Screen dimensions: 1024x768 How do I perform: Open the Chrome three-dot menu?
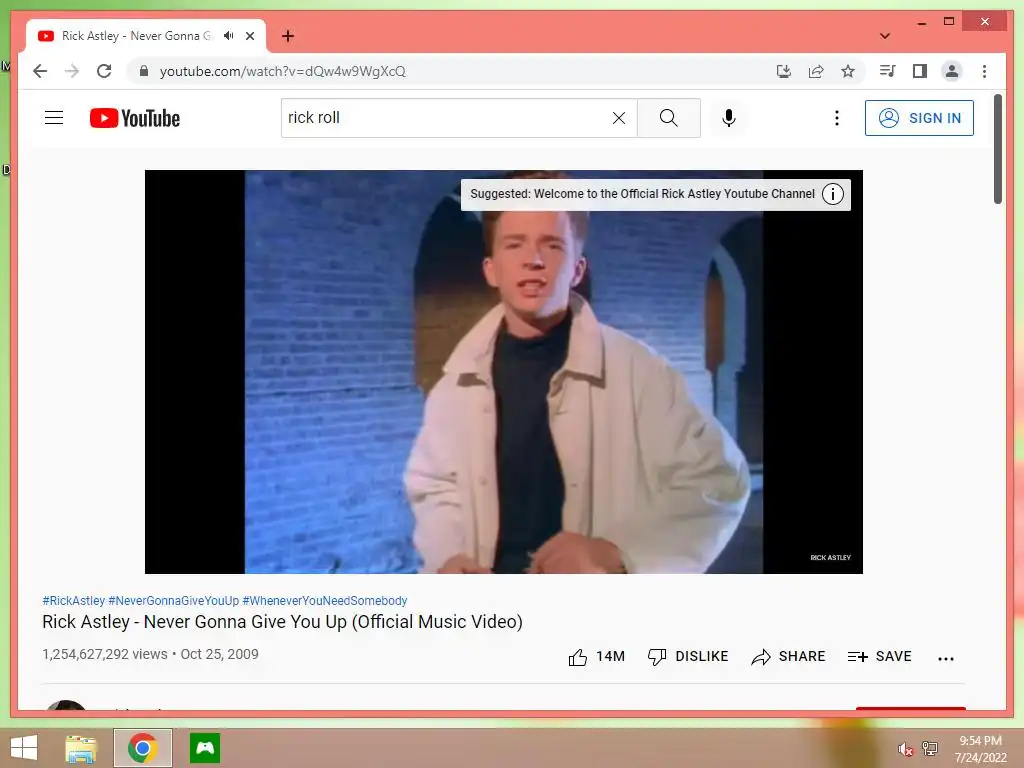(x=984, y=71)
